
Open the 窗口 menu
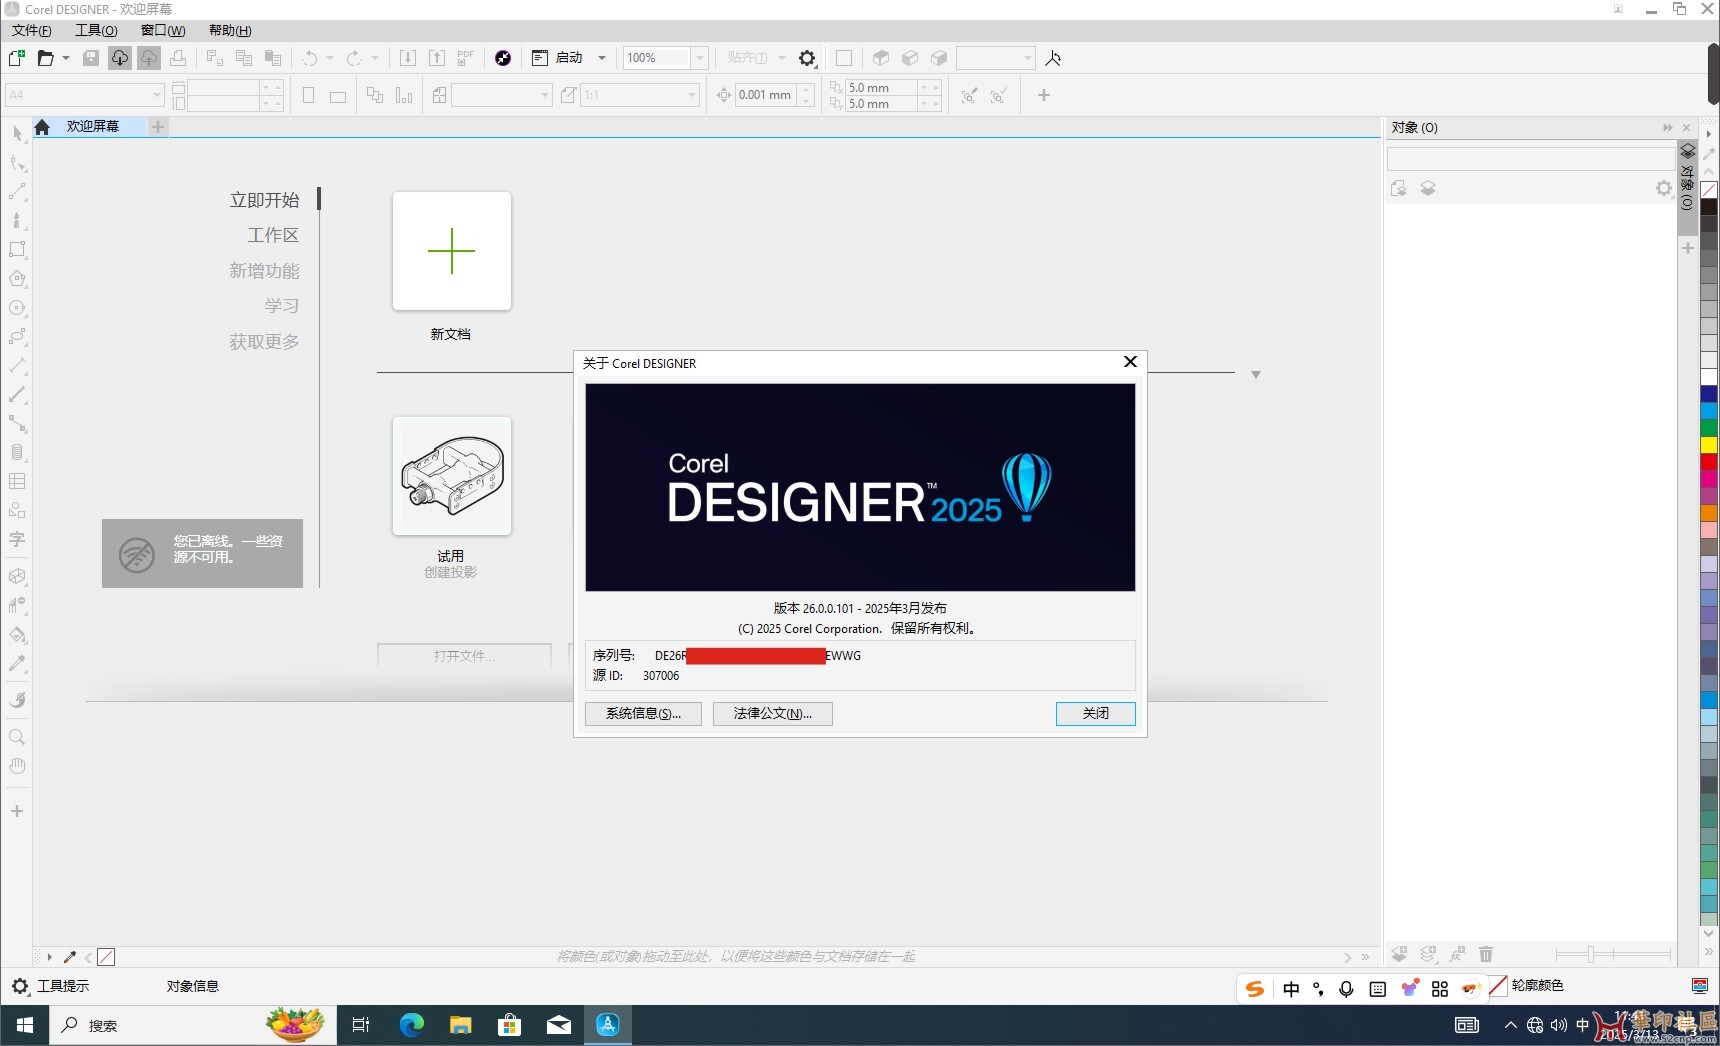163,30
